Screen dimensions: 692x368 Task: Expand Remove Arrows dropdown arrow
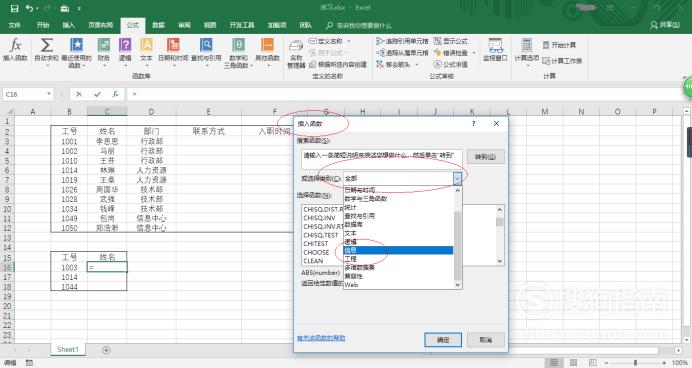(x=417, y=64)
